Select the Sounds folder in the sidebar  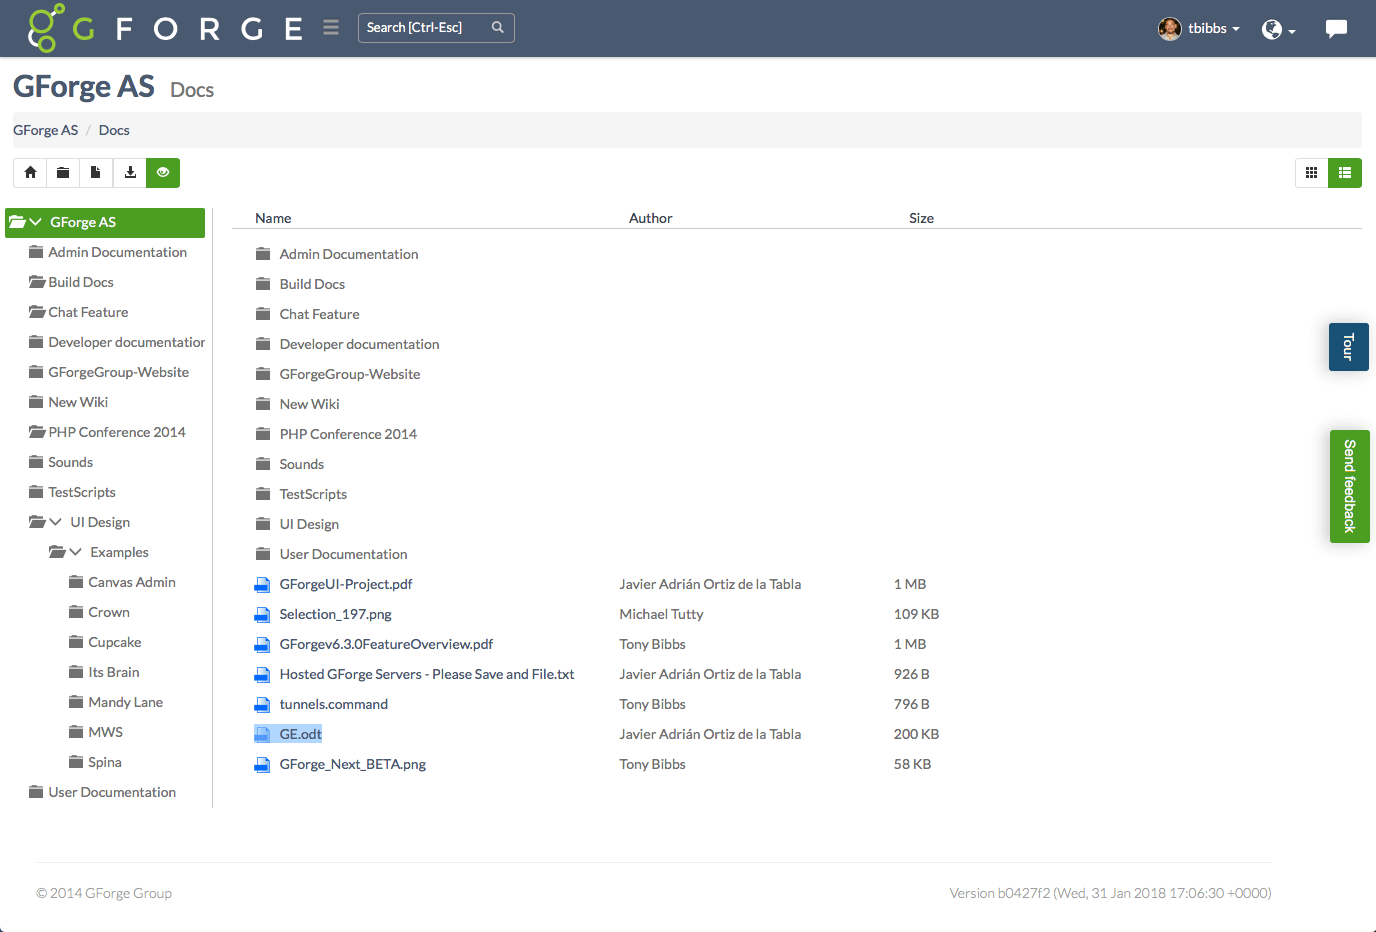click(x=71, y=461)
